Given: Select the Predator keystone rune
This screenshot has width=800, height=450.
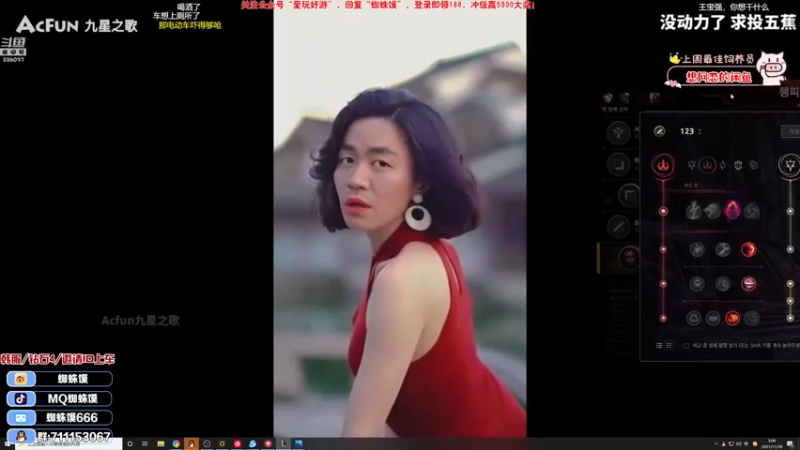Looking at the screenshot, I should (713, 210).
